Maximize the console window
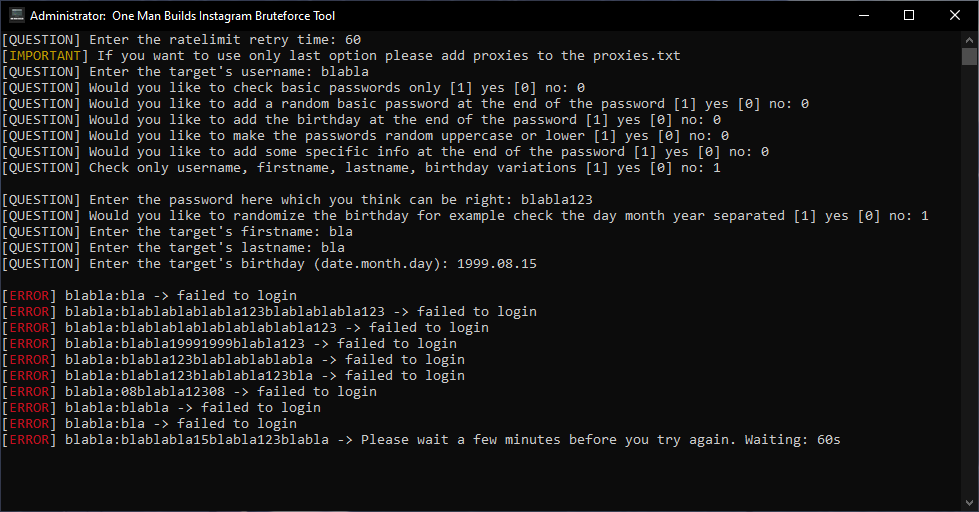The height and width of the screenshot is (512, 979). click(909, 16)
